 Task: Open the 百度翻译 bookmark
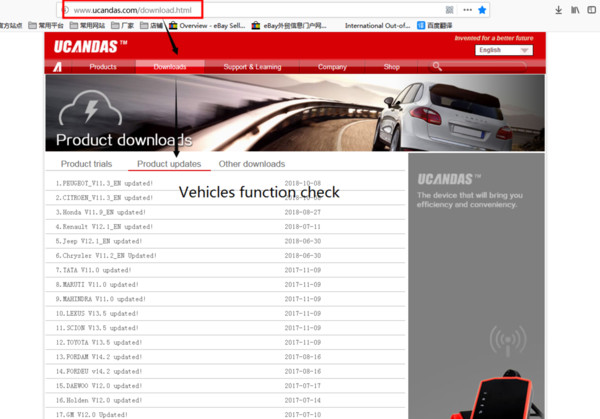click(434, 26)
